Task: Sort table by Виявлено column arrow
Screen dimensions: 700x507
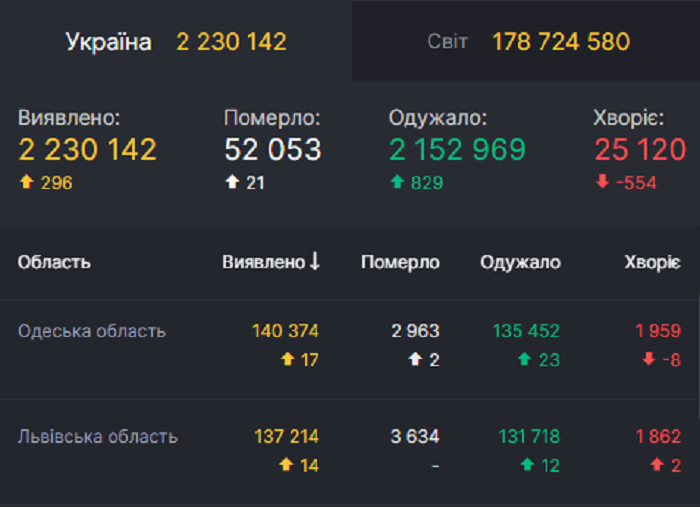Action: [315, 261]
